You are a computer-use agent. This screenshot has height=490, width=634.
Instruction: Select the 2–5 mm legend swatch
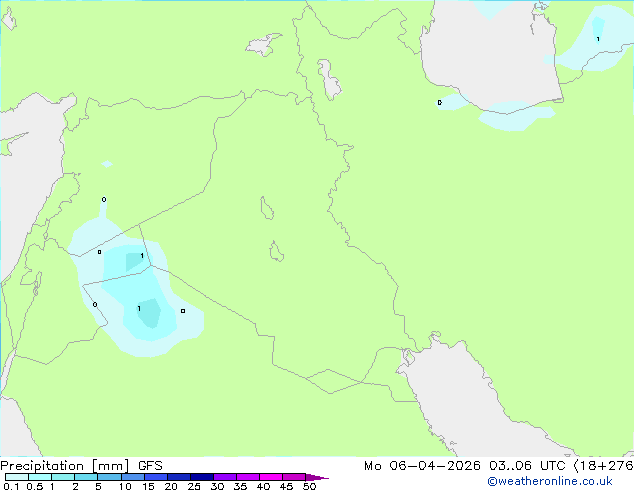point(87,477)
